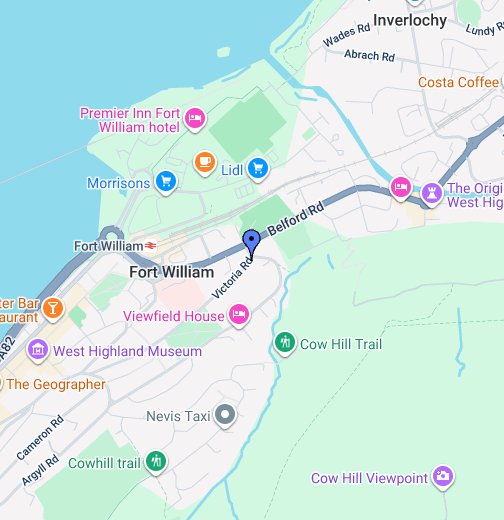Select the pink hotel pin beside Belford Rd river
Viewport: 504px width, 520px height.
click(x=401, y=188)
